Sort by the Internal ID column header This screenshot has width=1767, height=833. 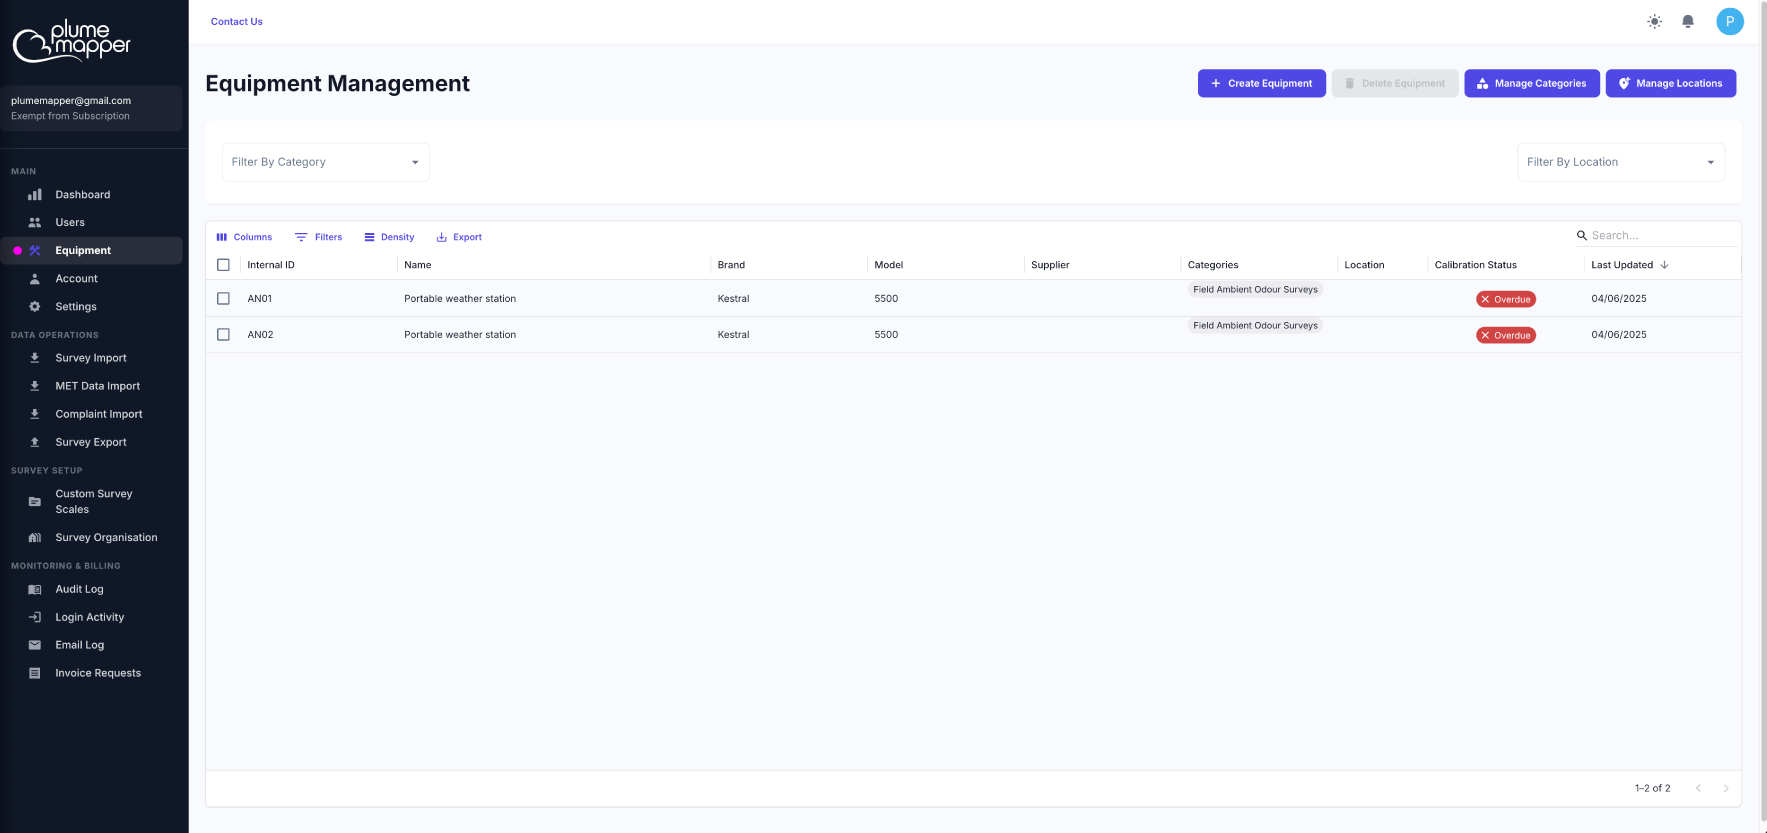tap(271, 265)
